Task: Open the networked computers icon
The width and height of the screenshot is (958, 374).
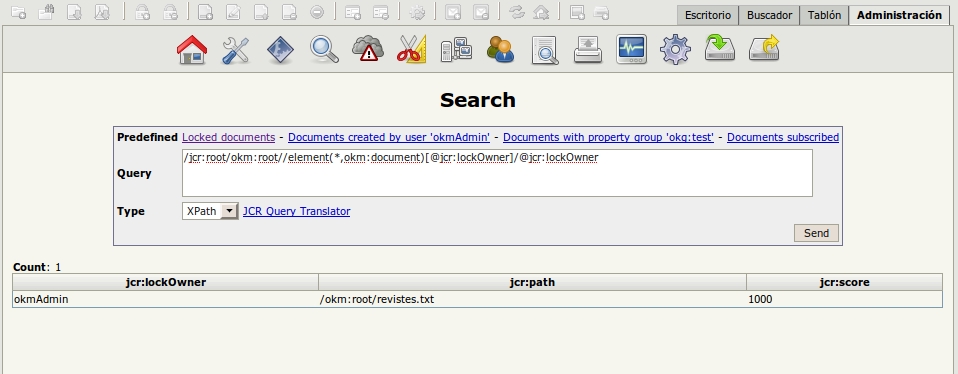Action: (x=456, y=50)
